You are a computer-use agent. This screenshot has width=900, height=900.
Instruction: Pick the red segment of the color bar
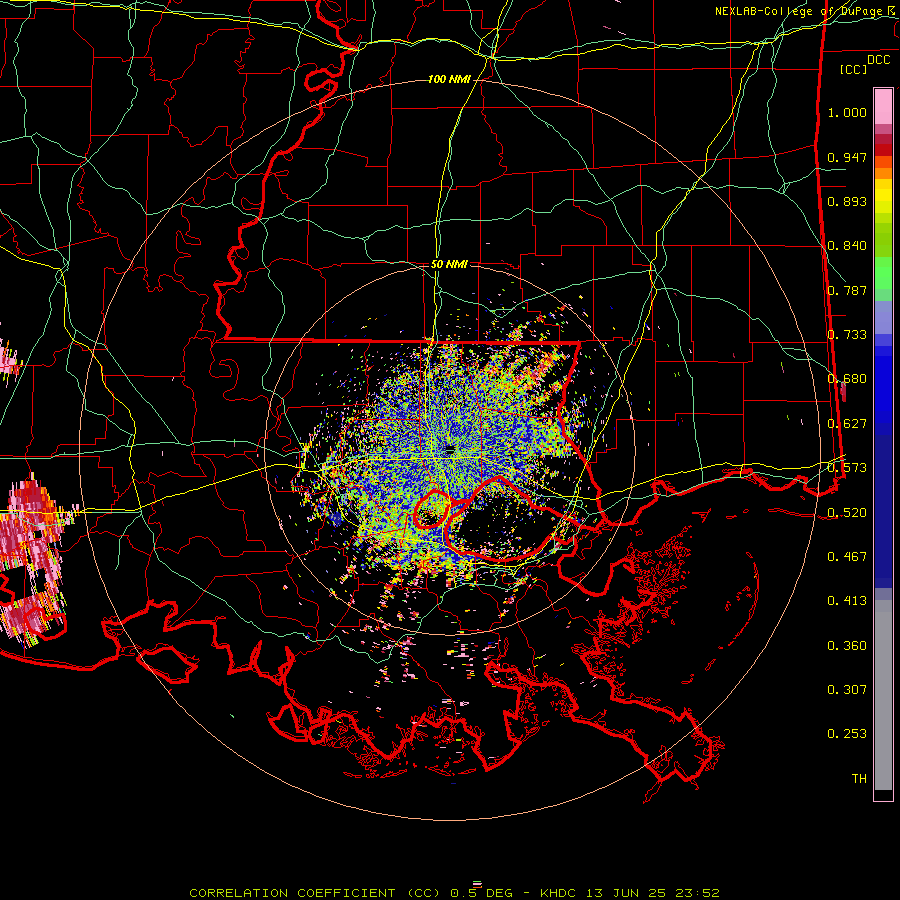click(x=883, y=150)
